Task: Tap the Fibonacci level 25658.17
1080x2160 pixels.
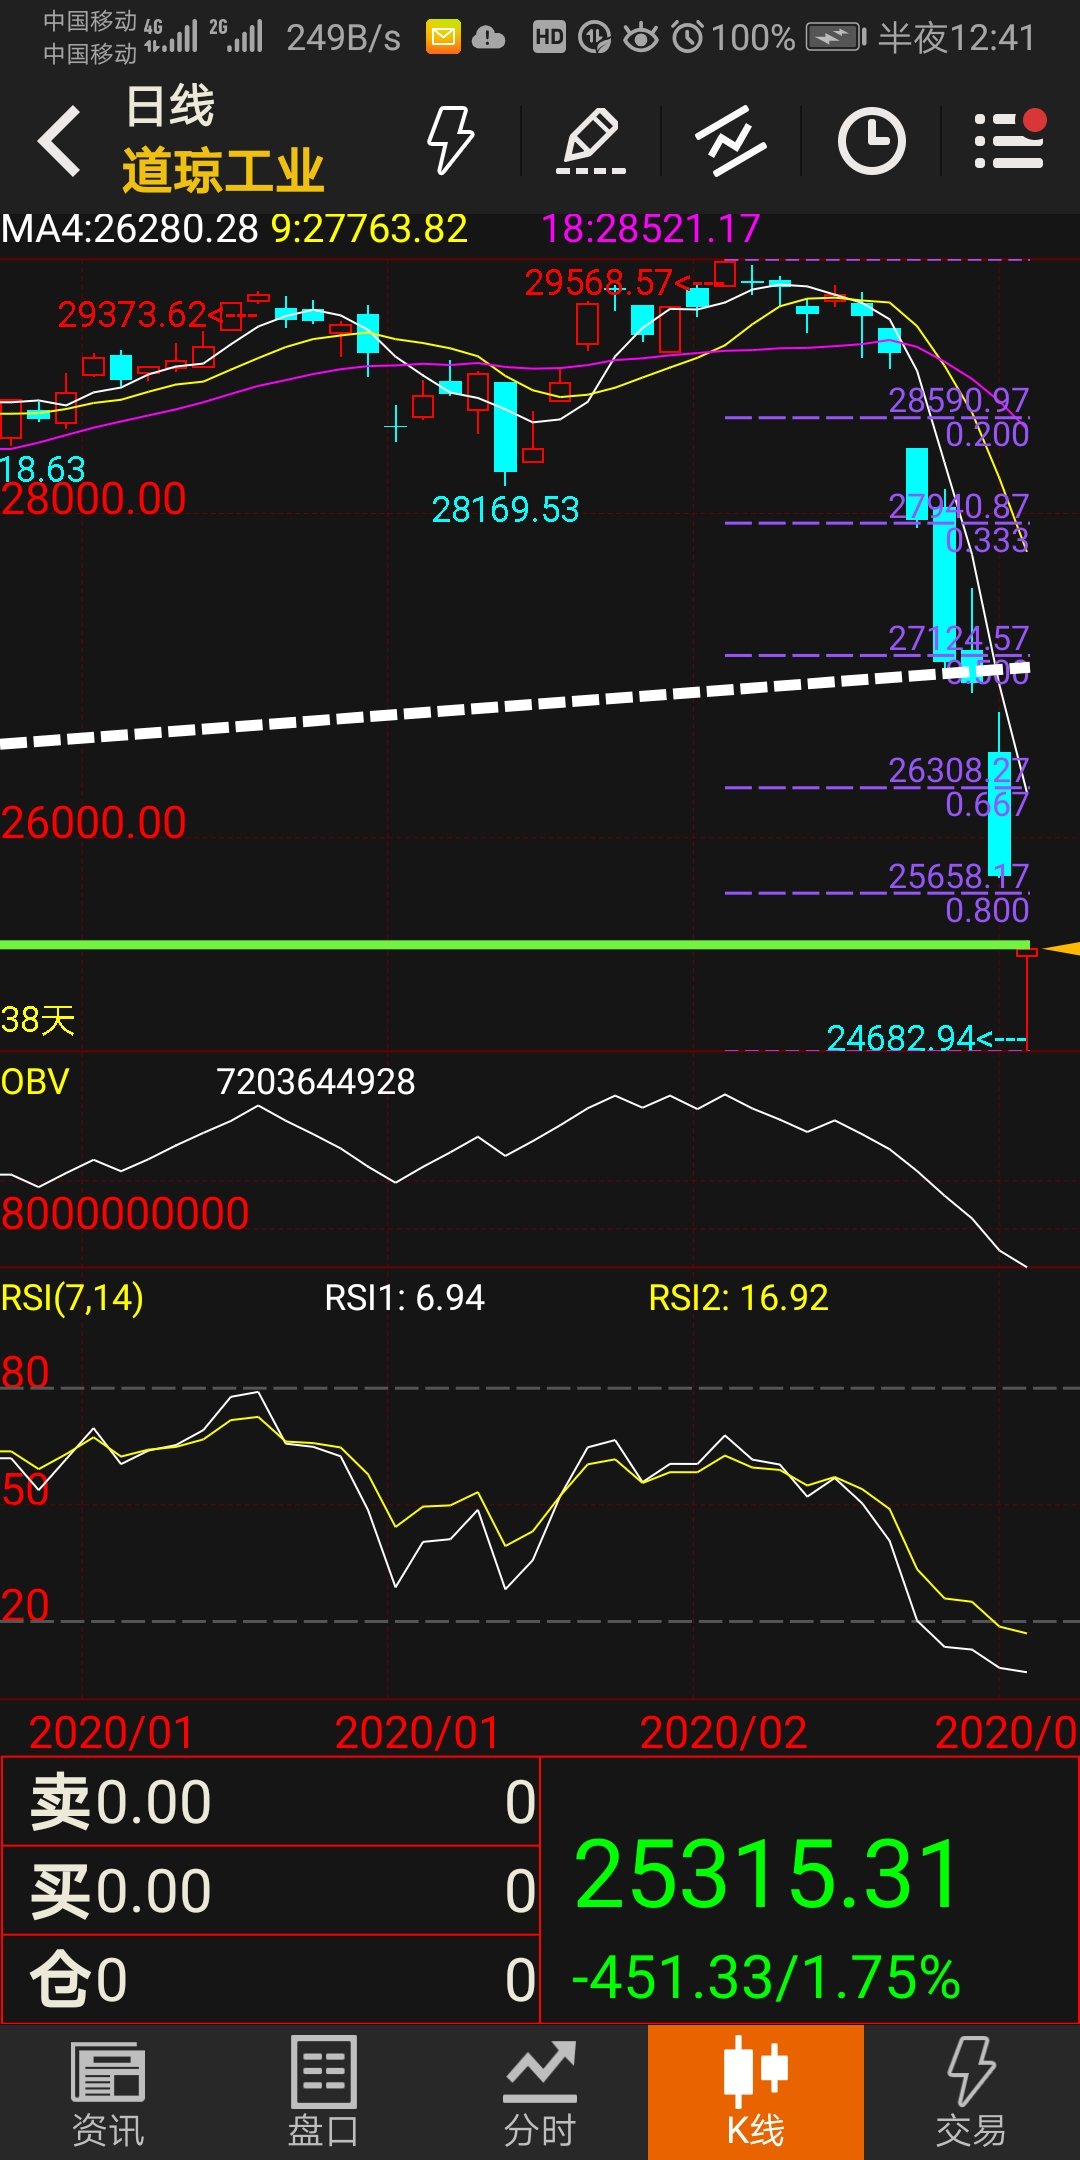Action: click(x=958, y=877)
